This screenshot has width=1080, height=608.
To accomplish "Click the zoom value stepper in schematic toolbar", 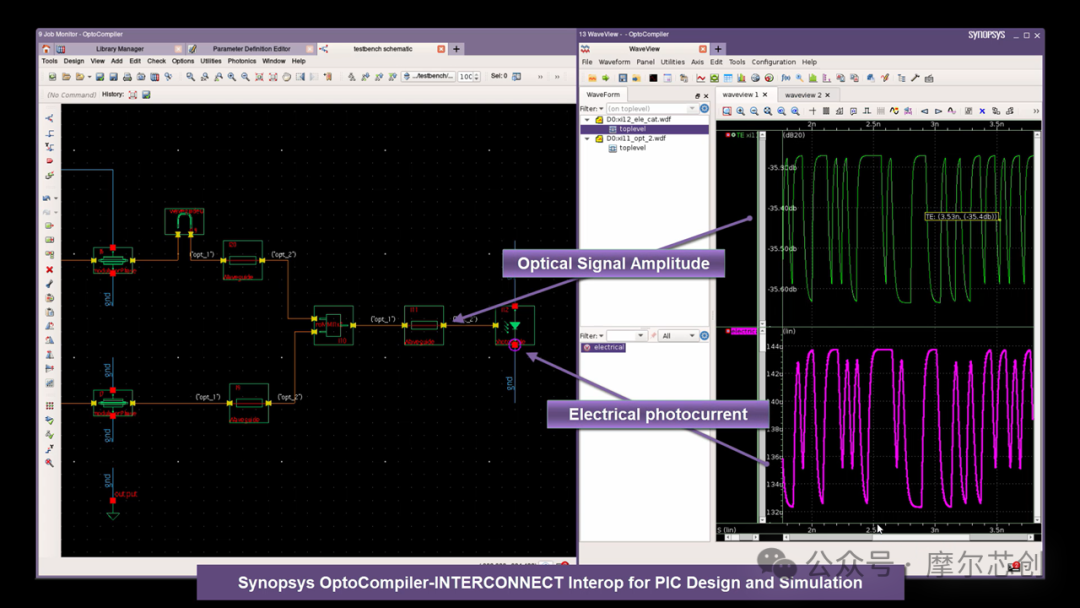I will pyautogui.click(x=477, y=76).
